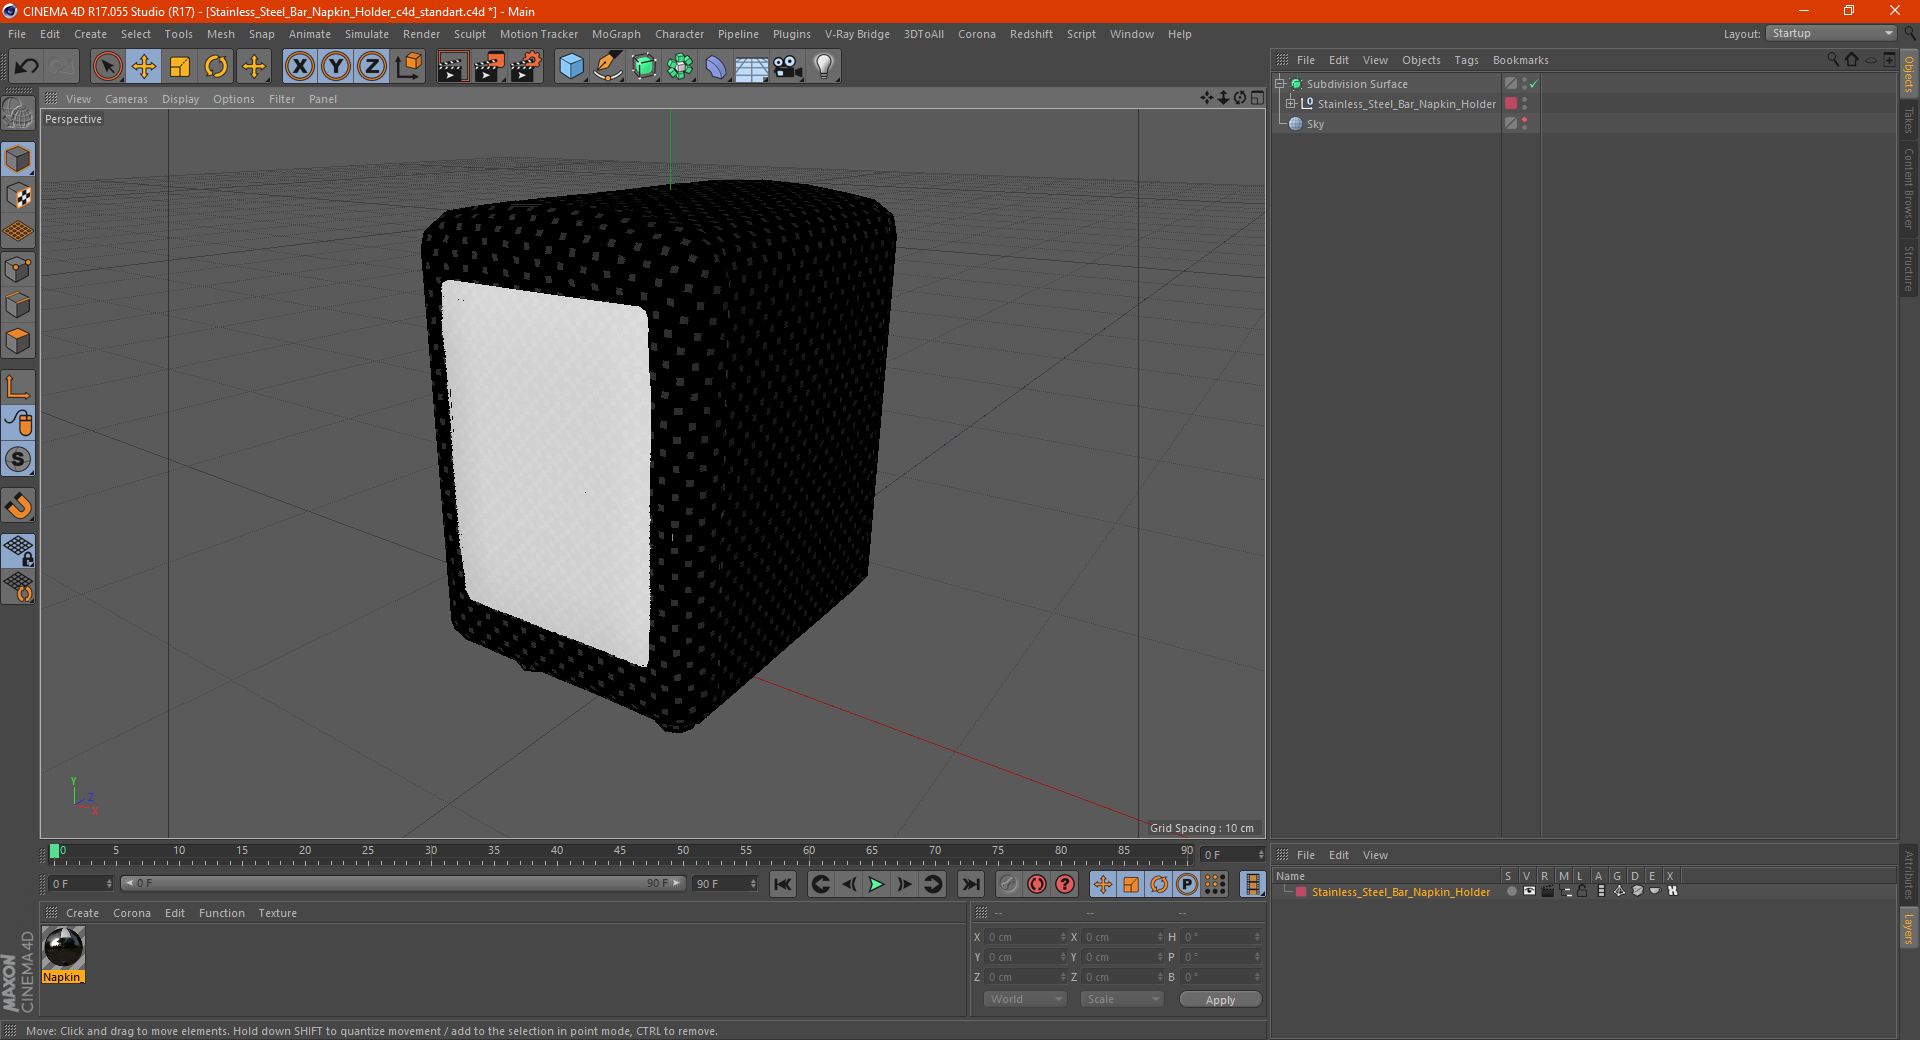
Task: Add a floor environment object
Action: click(x=752, y=67)
